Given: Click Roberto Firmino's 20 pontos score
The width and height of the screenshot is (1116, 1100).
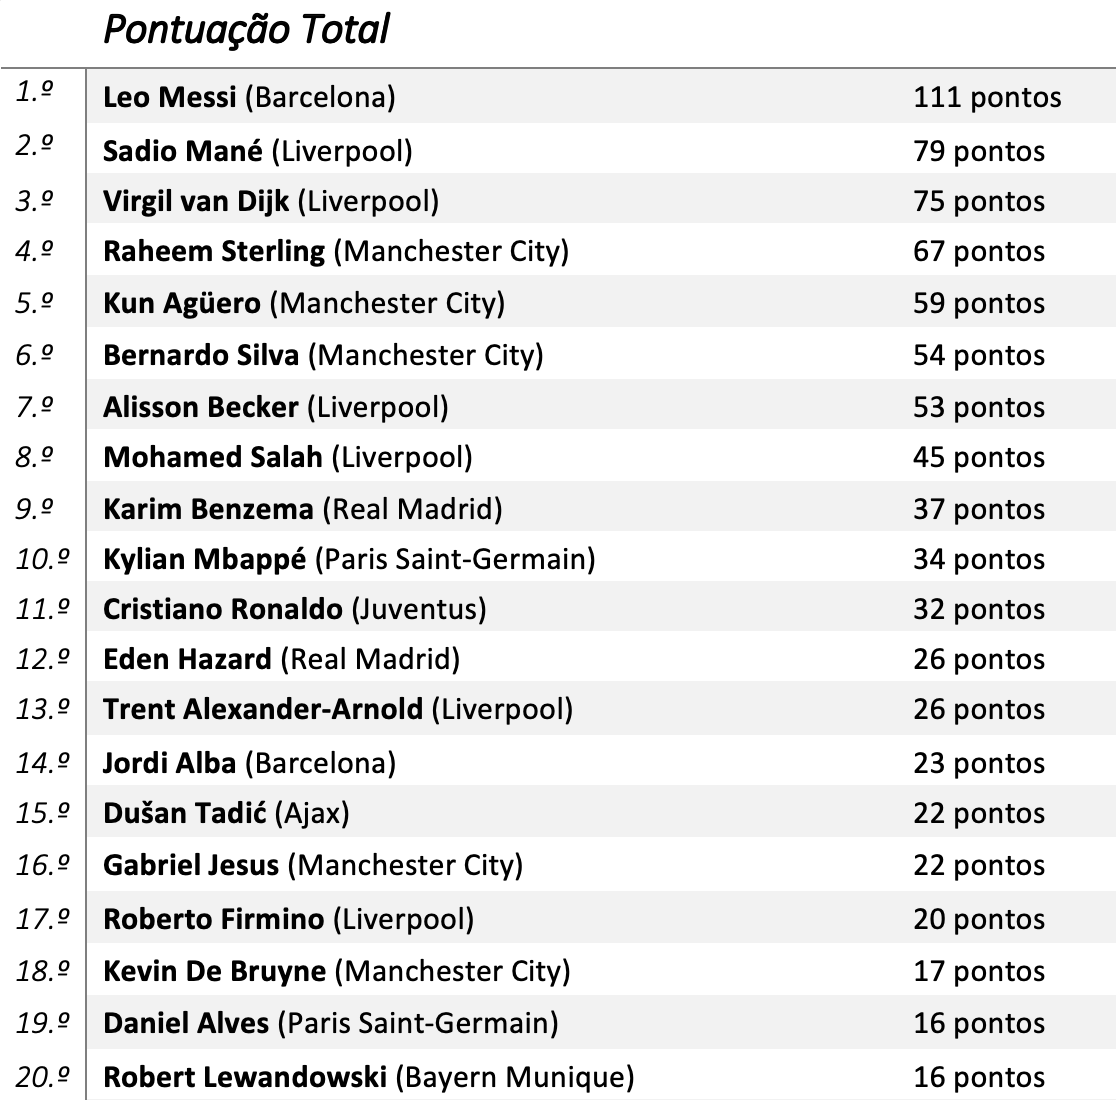Looking at the screenshot, I should point(978,919).
